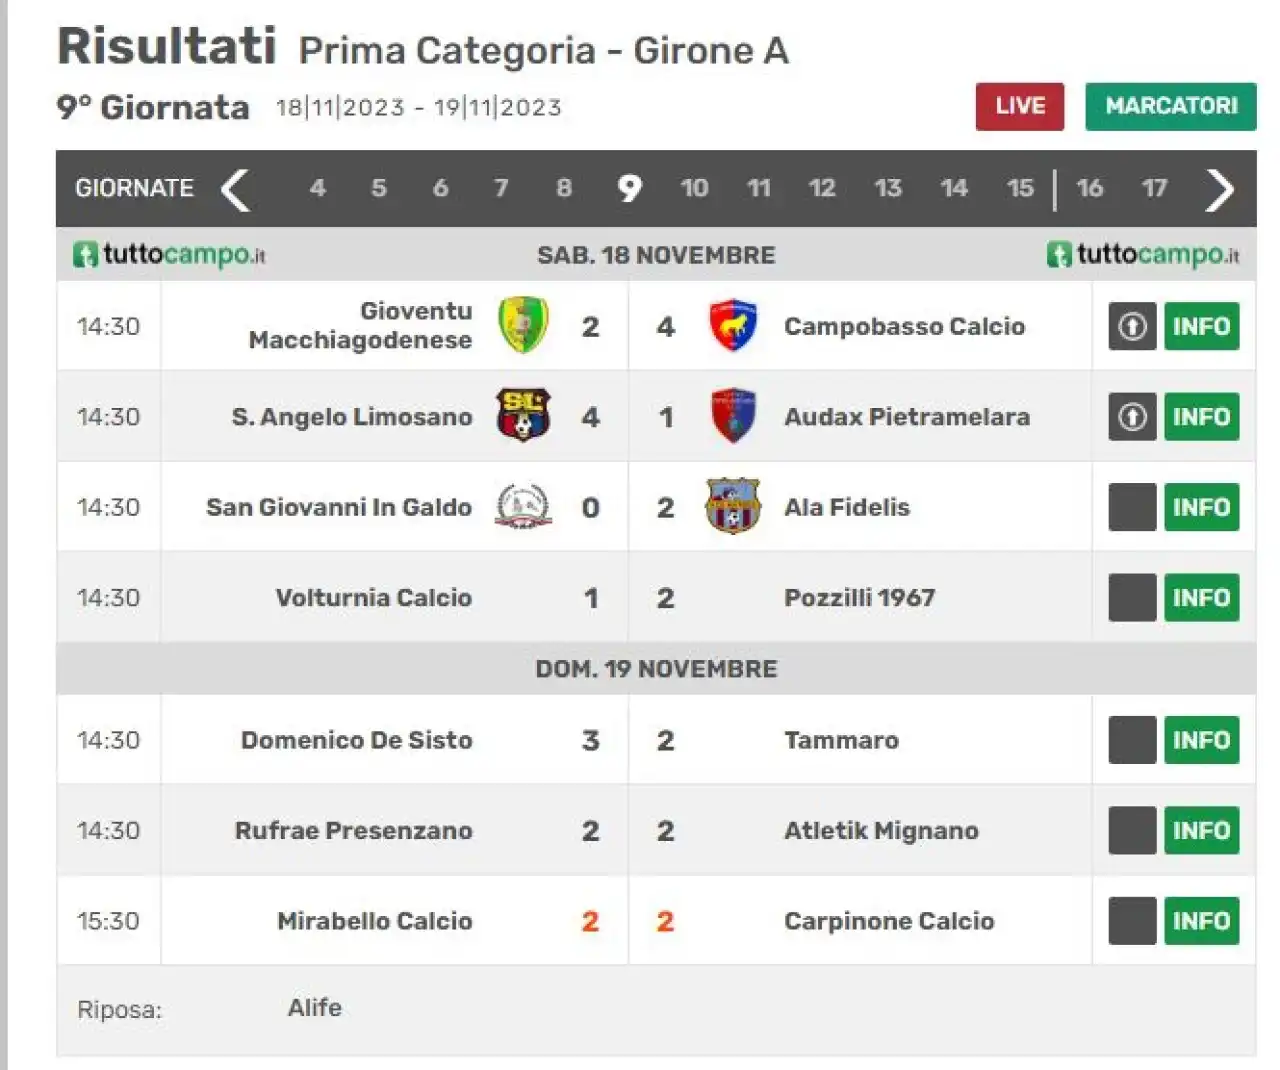1280x1070 pixels.
Task: Click the dark square beside Tammaro INFO
Action: point(1132,740)
